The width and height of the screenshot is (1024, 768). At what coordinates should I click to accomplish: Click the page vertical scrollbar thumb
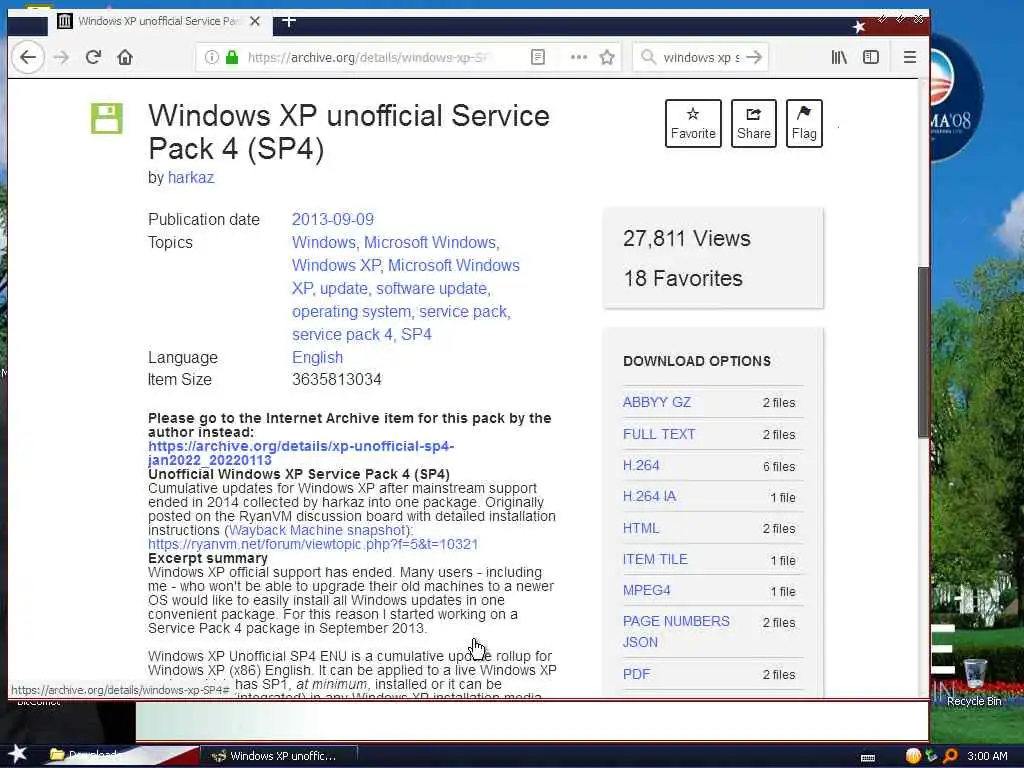pyautogui.click(x=923, y=351)
